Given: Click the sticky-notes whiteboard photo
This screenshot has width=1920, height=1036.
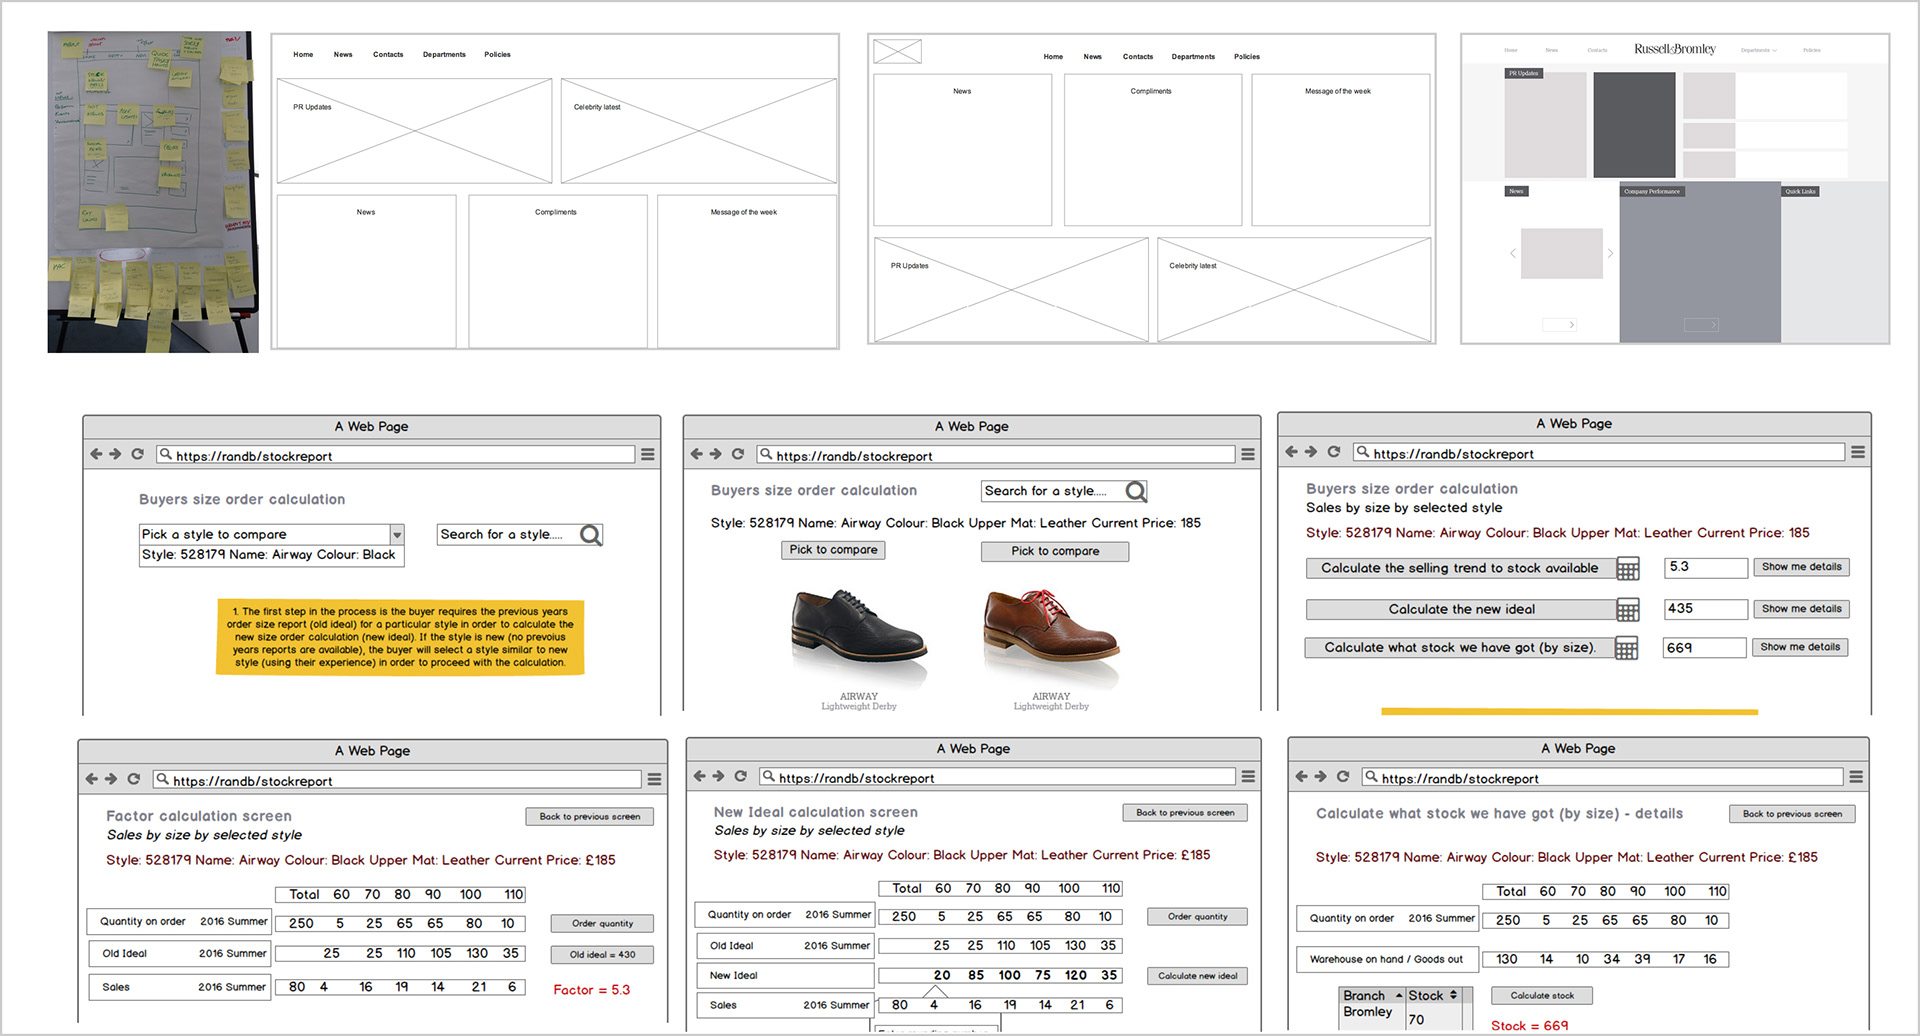Looking at the screenshot, I should tap(153, 192).
